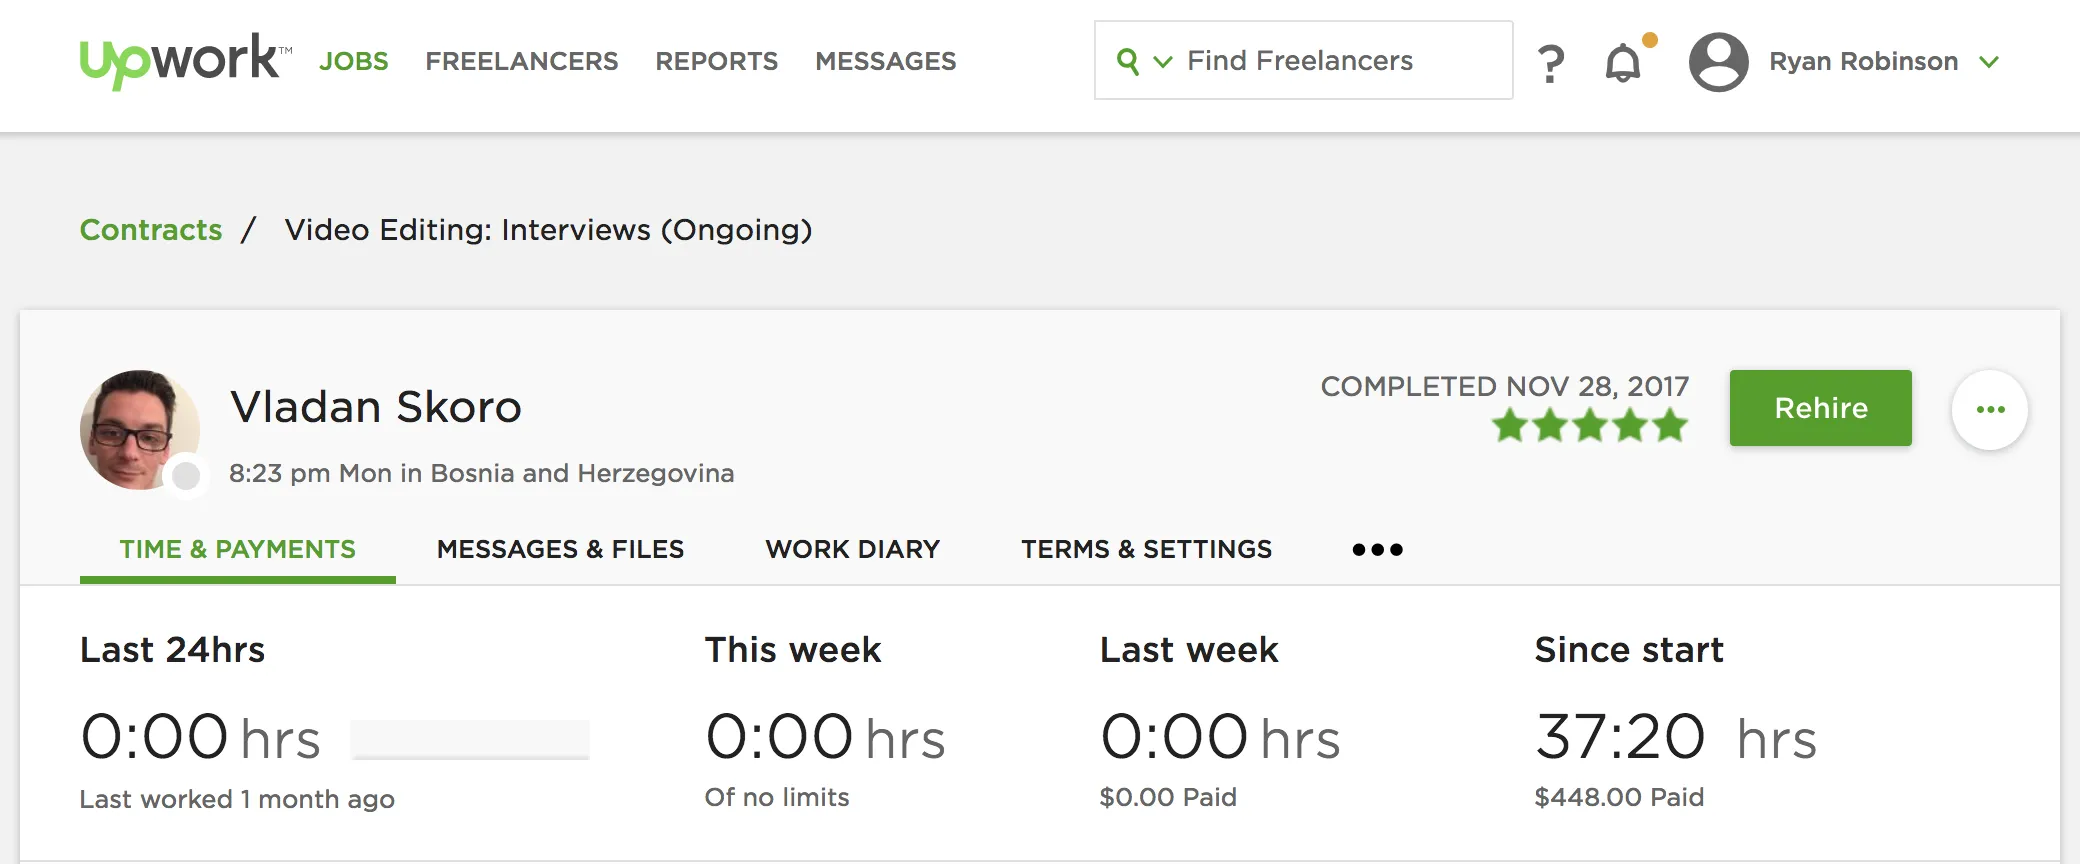Screen dimensions: 2080x864
Task: Open the help question mark icon
Action: [x=1551, y=62]
